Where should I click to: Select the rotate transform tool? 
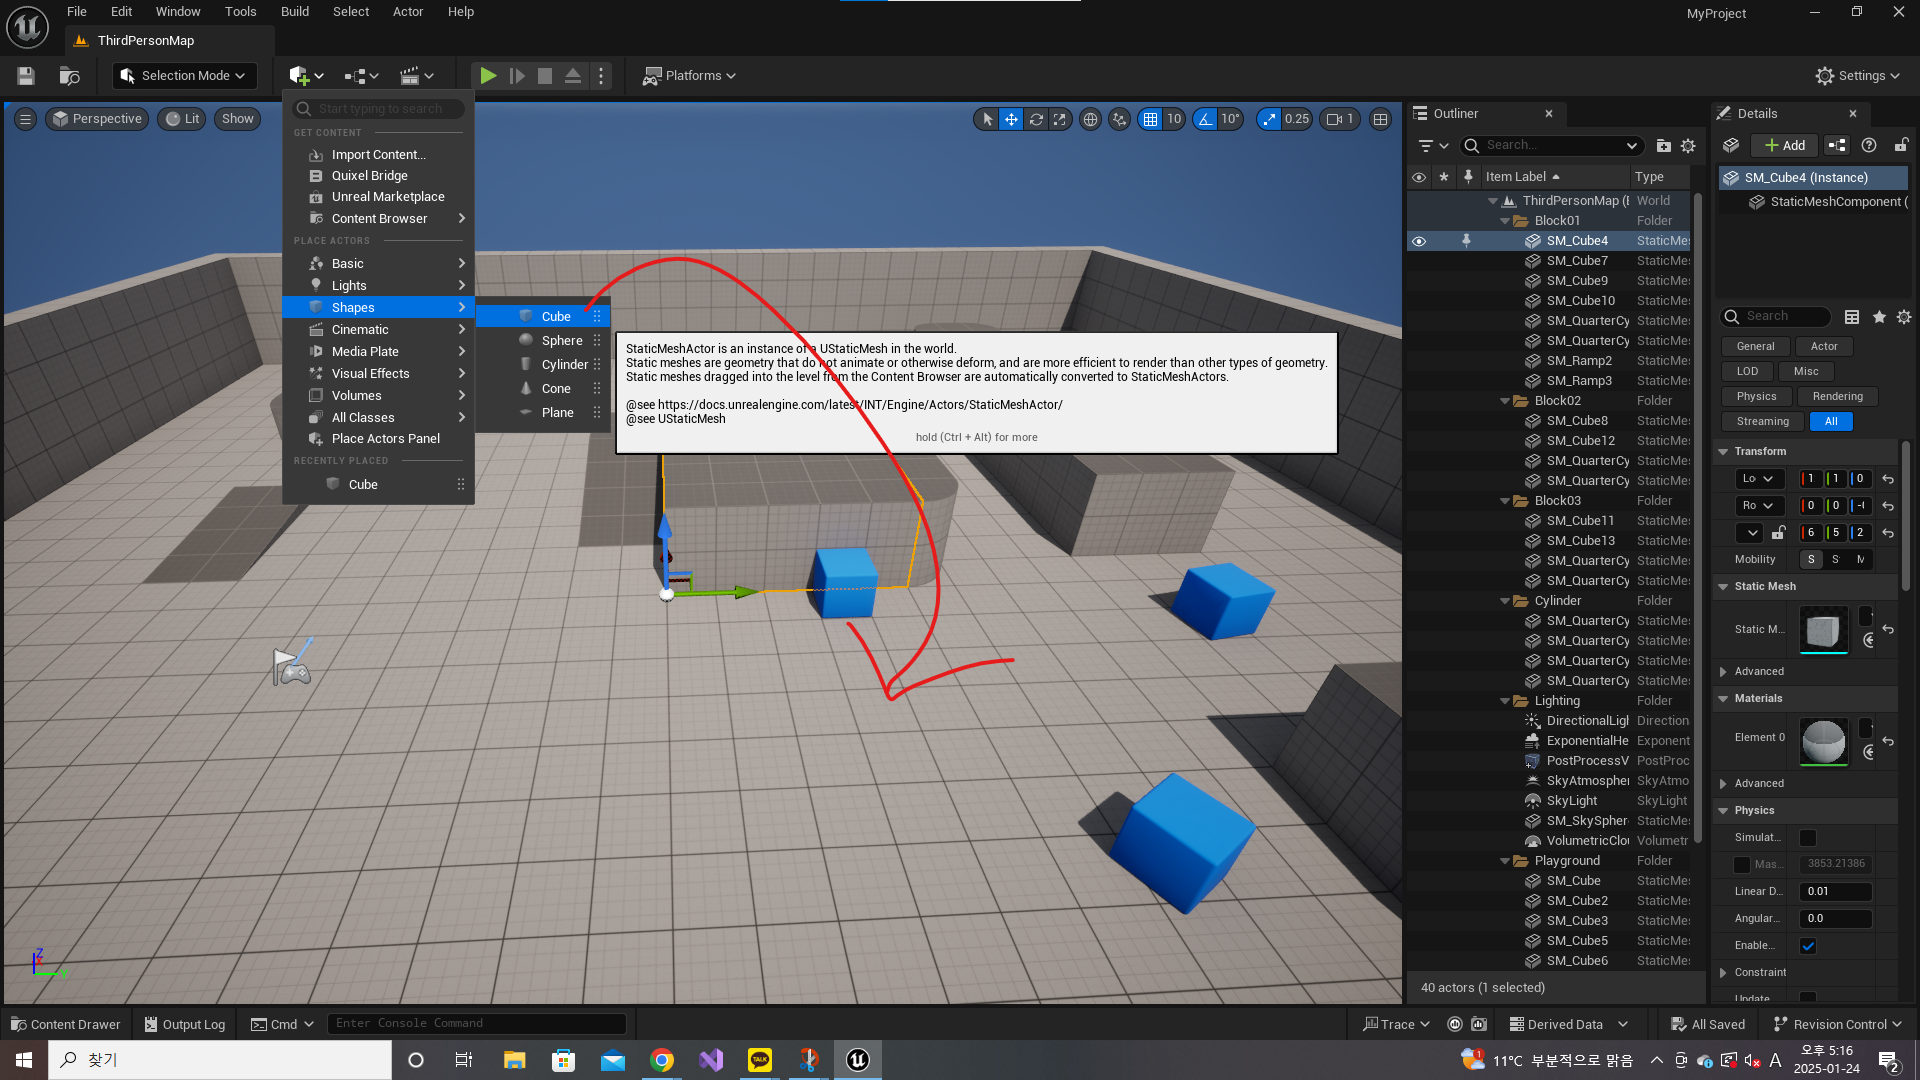coord(1036,119)
